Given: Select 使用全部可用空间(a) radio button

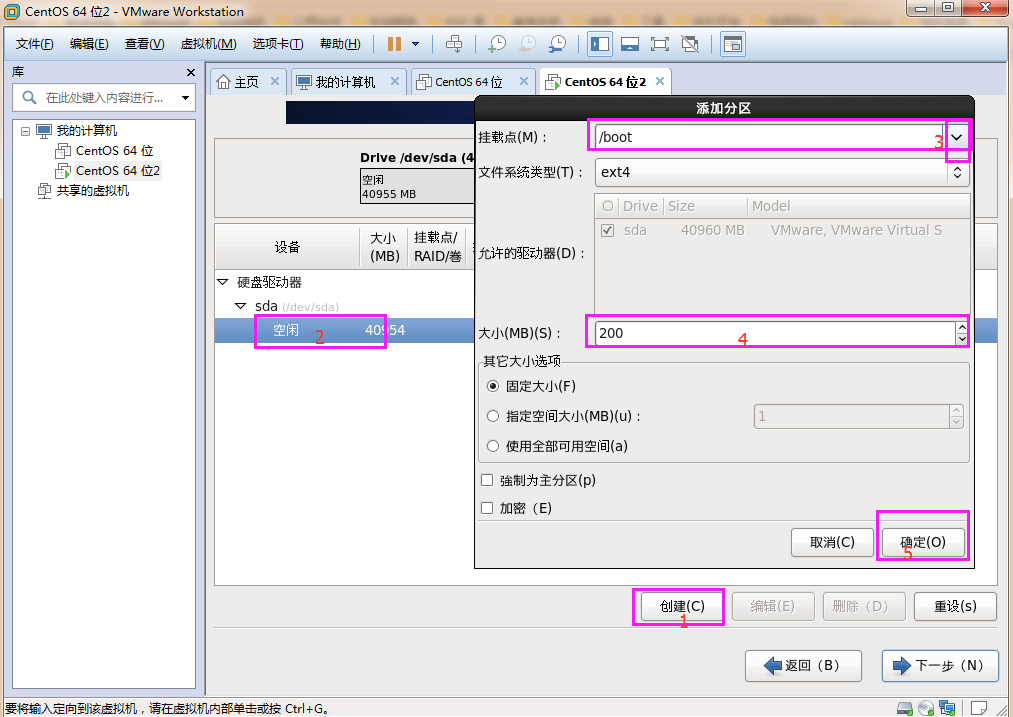Looking at the screenshot, I should tap(493, 446).
